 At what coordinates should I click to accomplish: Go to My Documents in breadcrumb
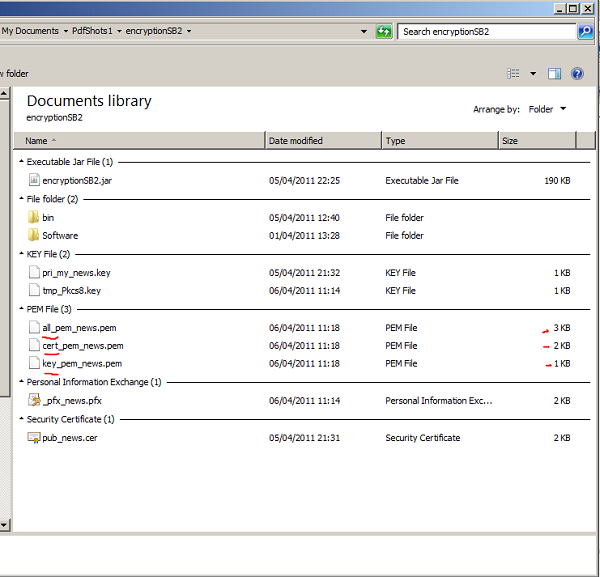(30, 31)
